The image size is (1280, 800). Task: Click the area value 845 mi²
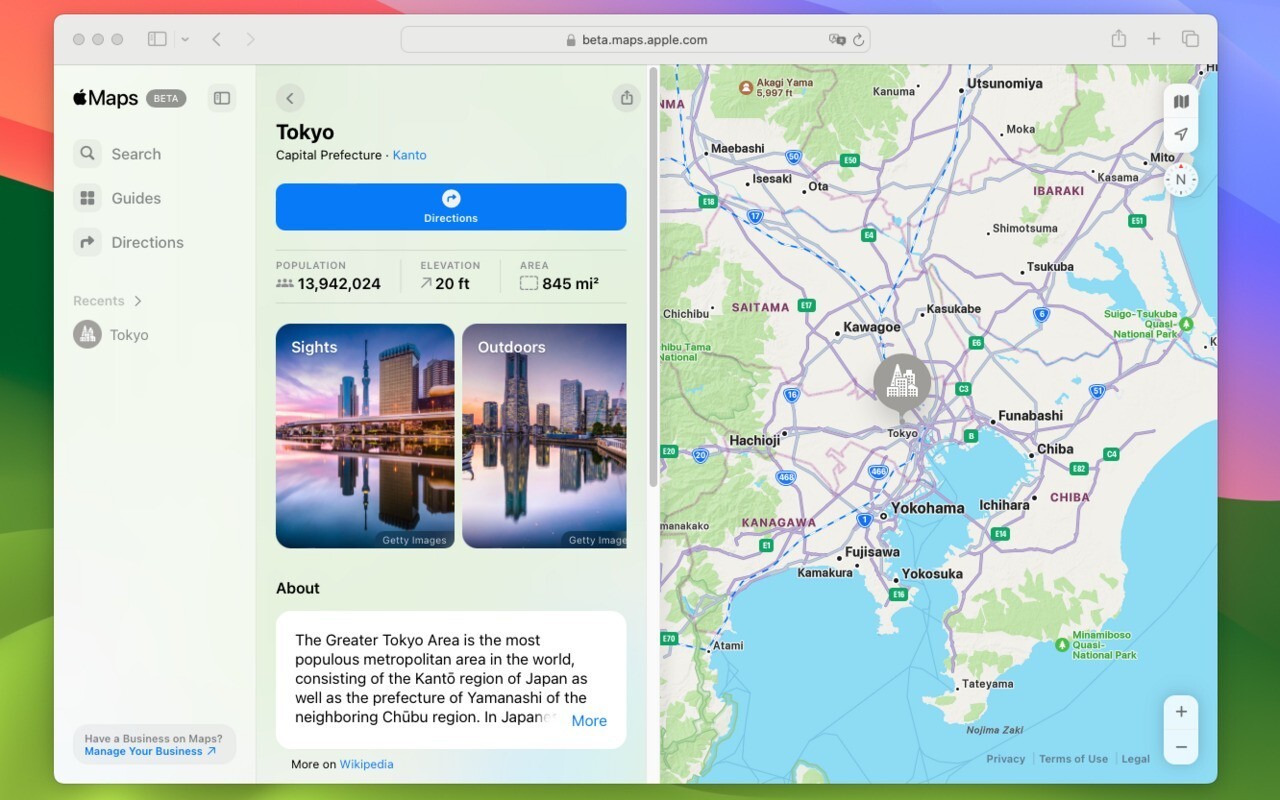[570, 284]
